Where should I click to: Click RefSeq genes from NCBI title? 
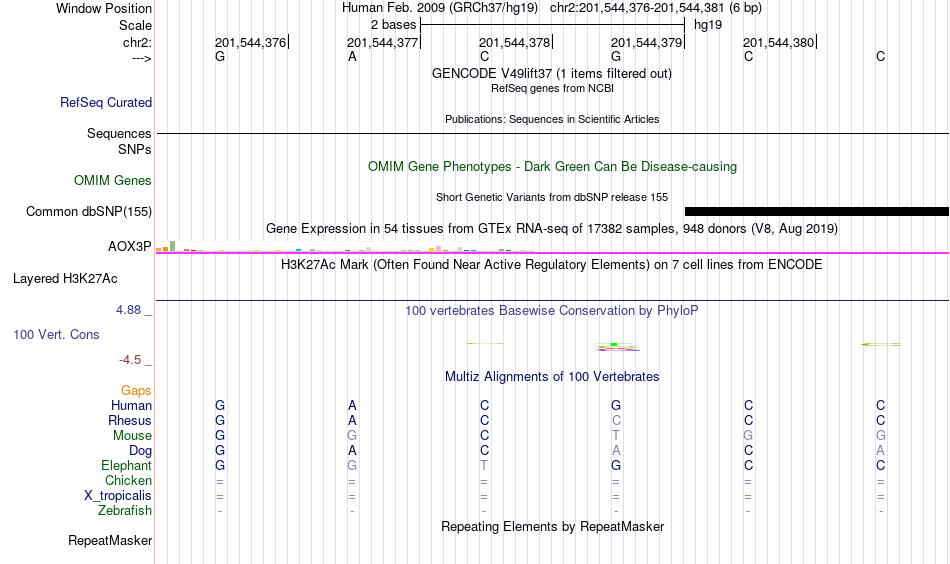(x=553, y=88)
